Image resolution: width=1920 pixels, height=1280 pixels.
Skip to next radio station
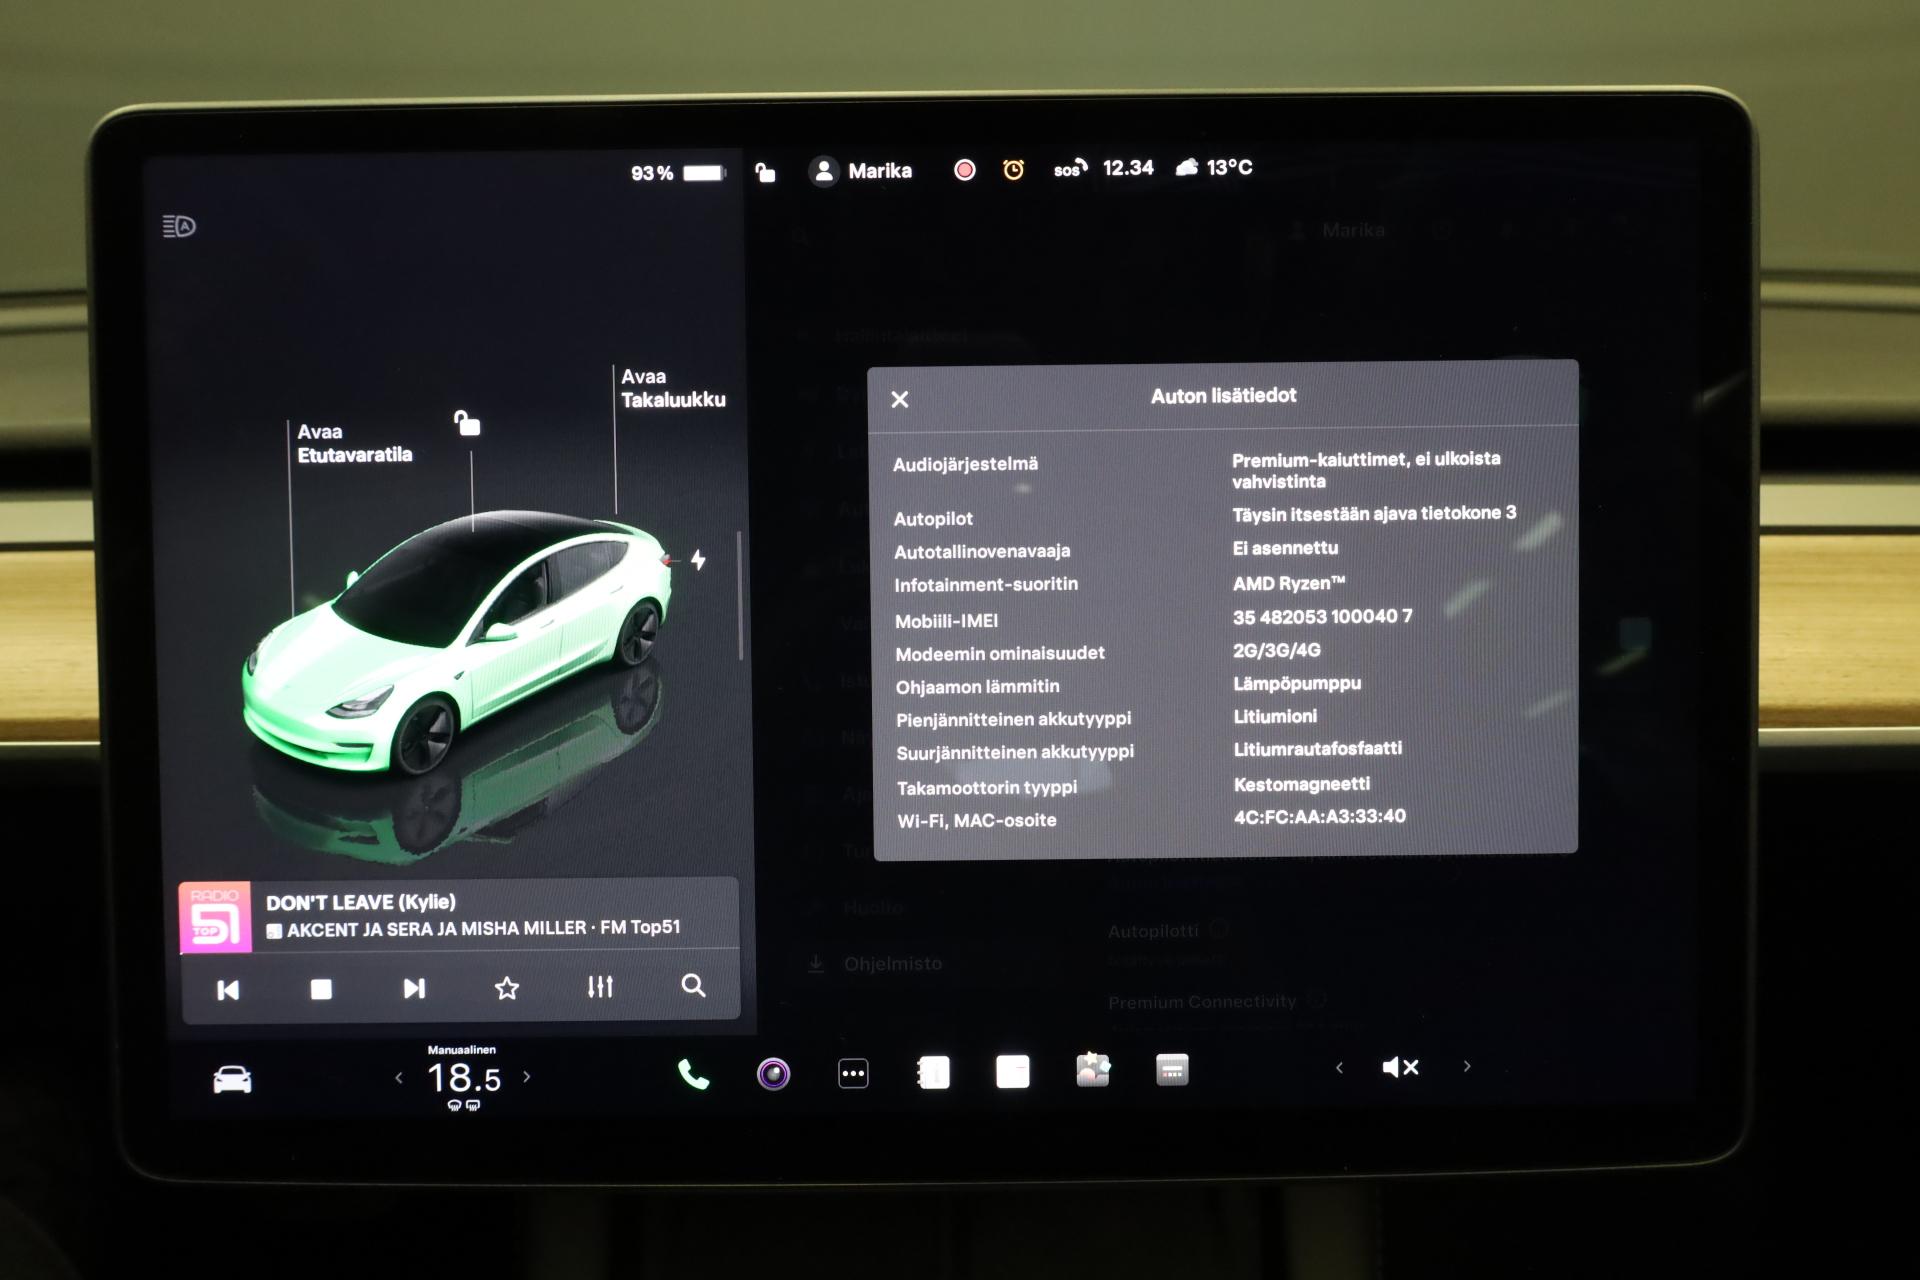click(x=414, y=989)
